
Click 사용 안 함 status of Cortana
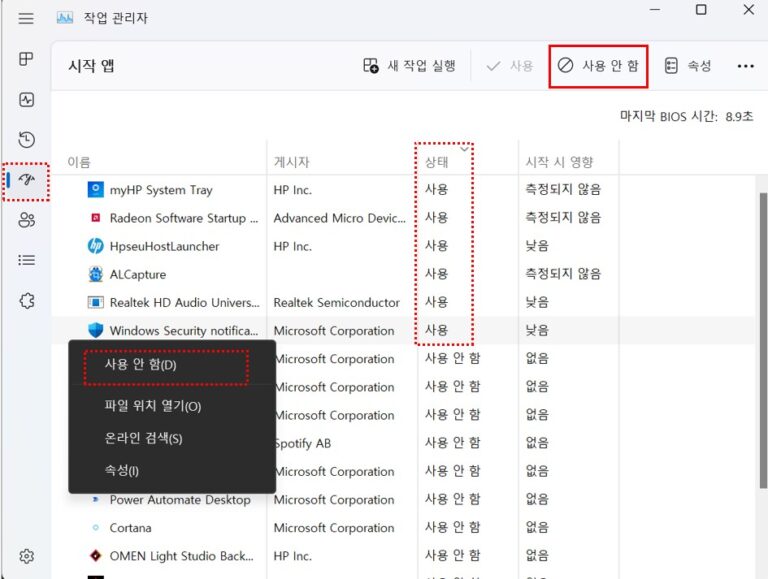452,528
